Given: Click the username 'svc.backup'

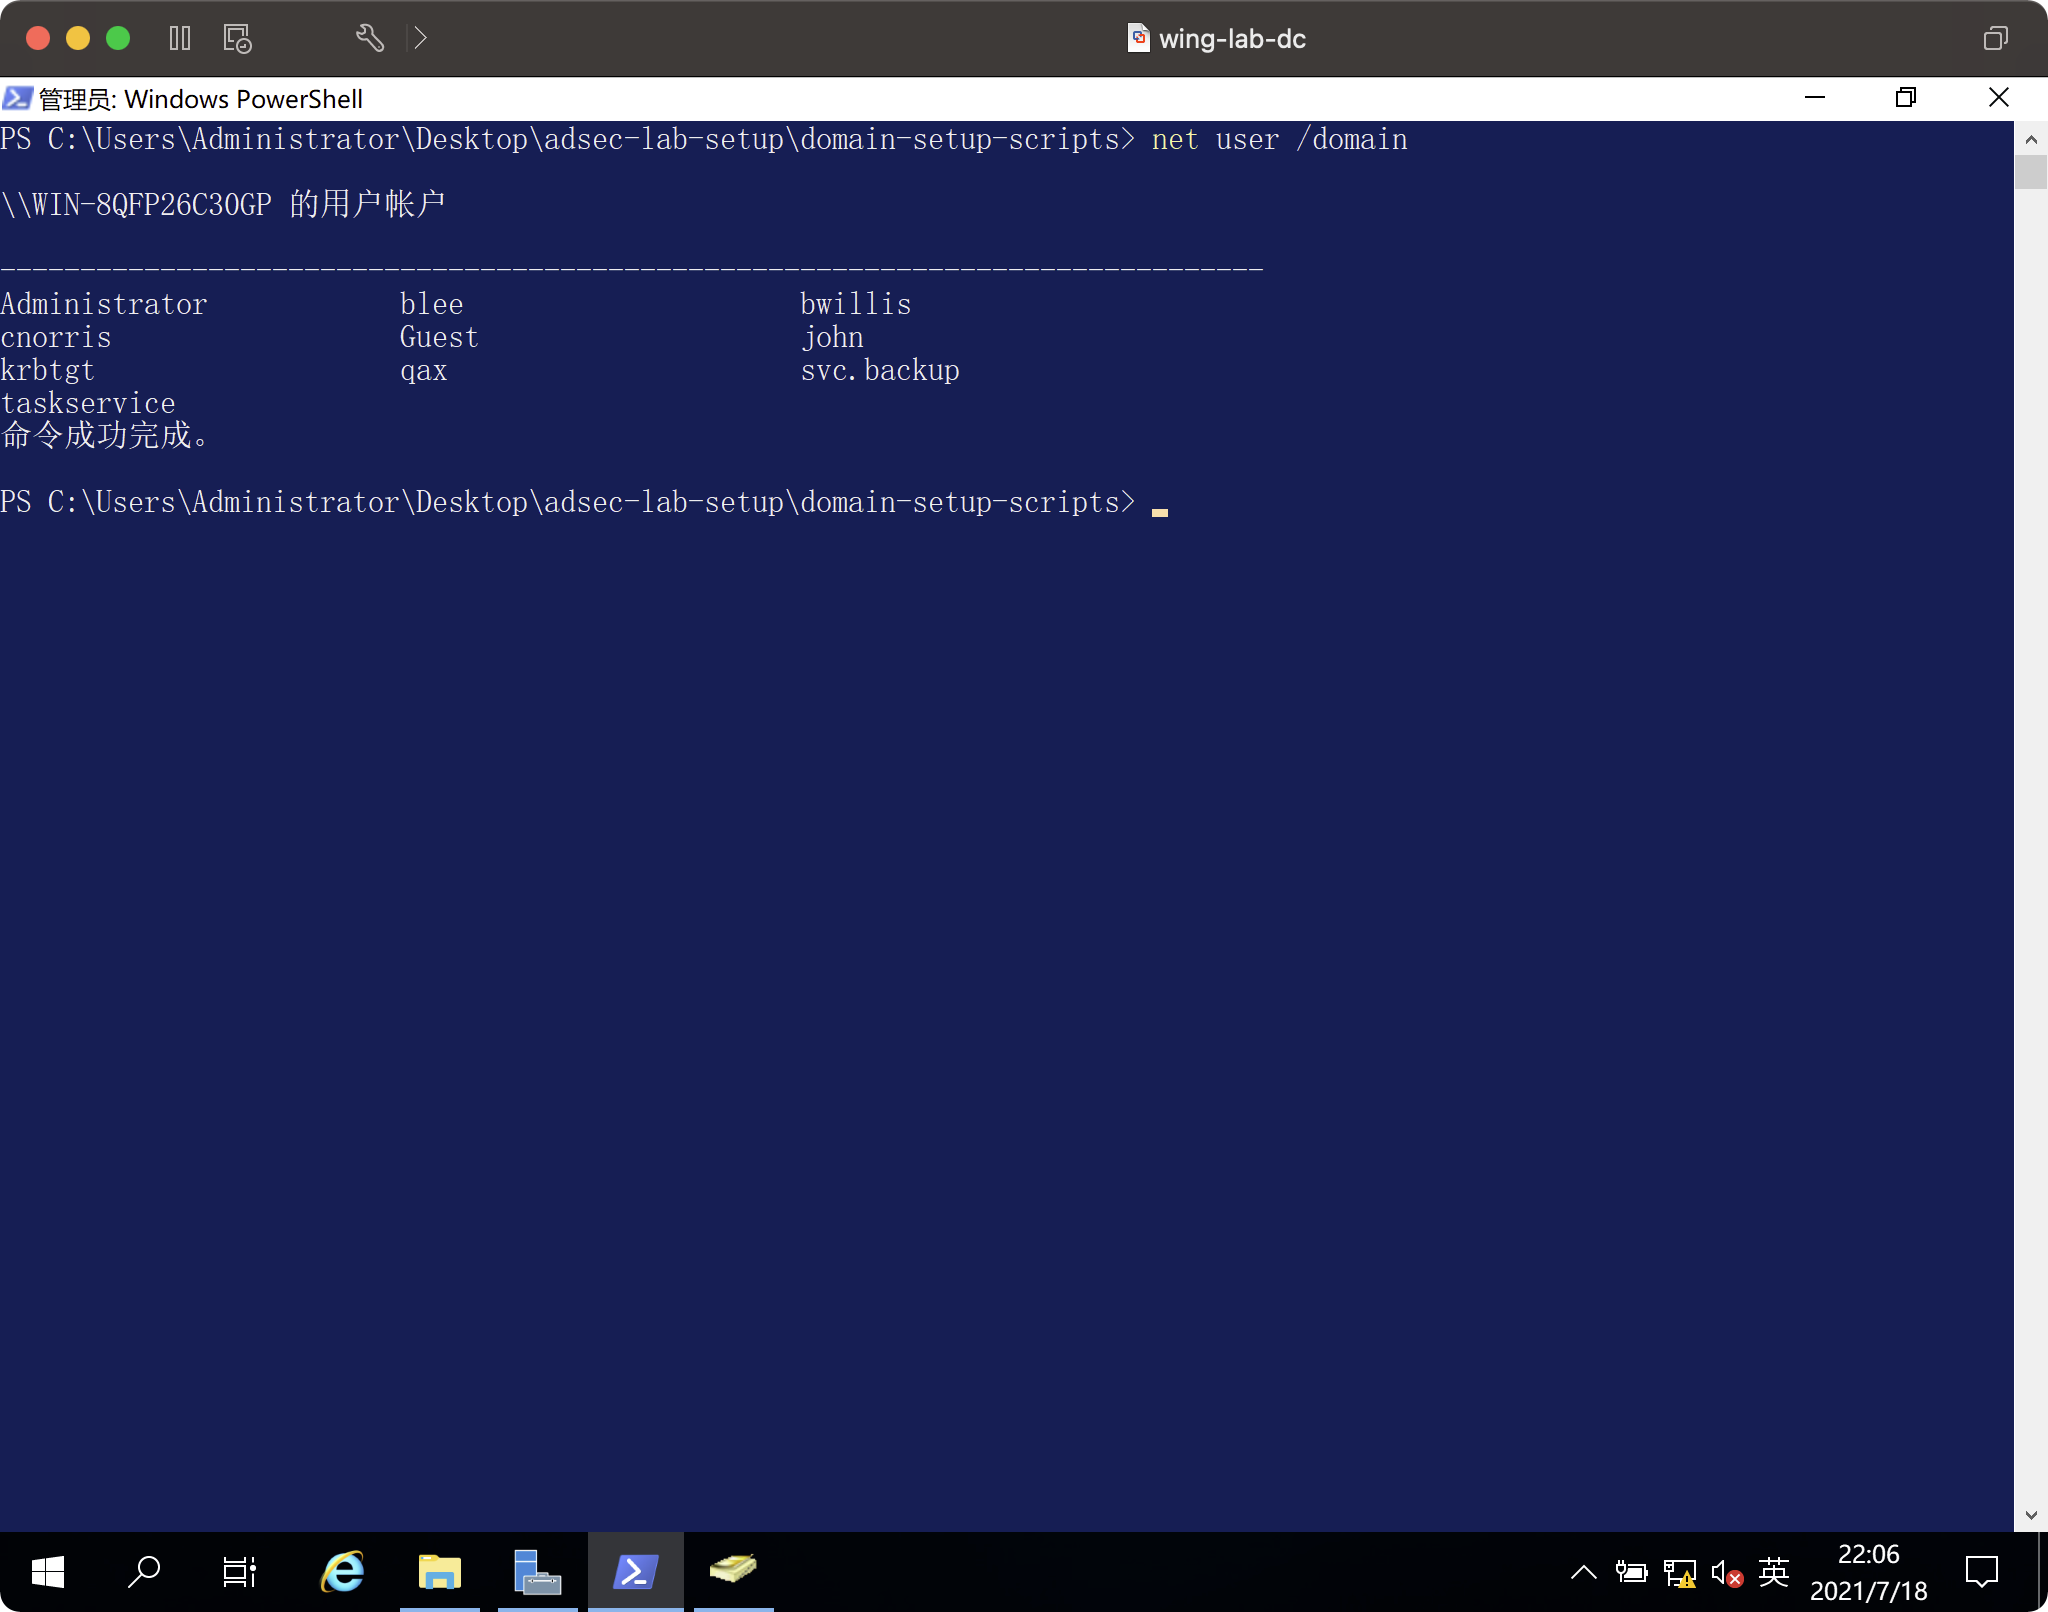Looking at the screenshot, I should click(x=880, y=370).
